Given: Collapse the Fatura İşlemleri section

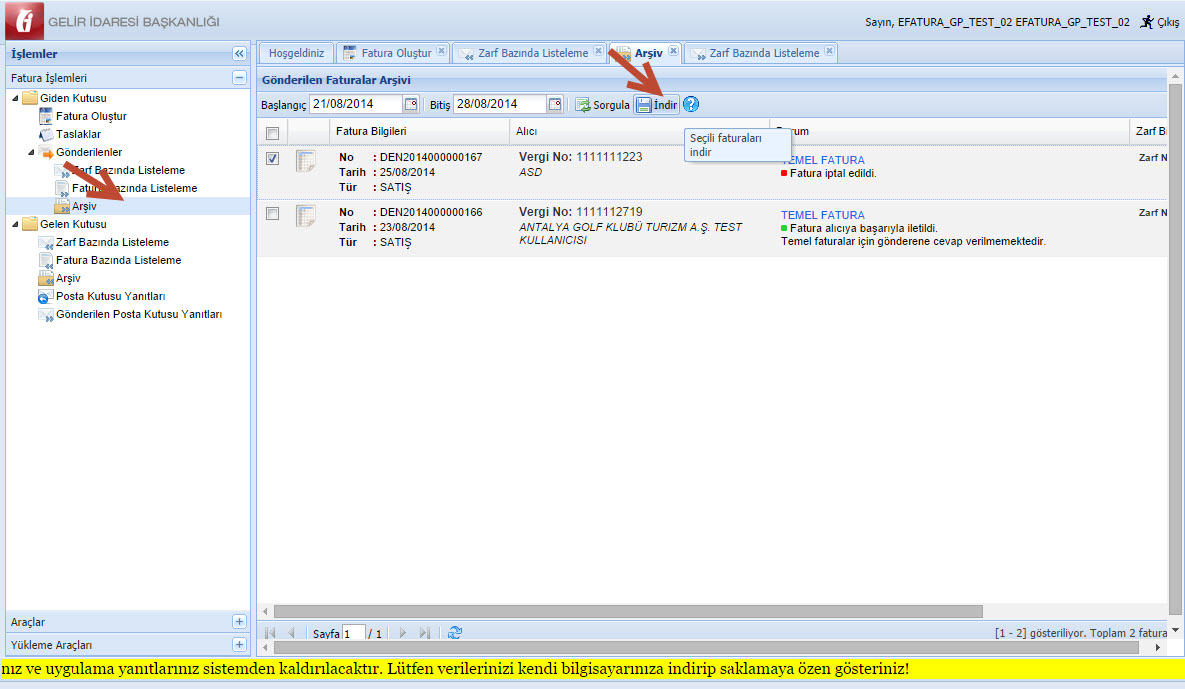Looking at the screenshot, I should pos(239,77).
